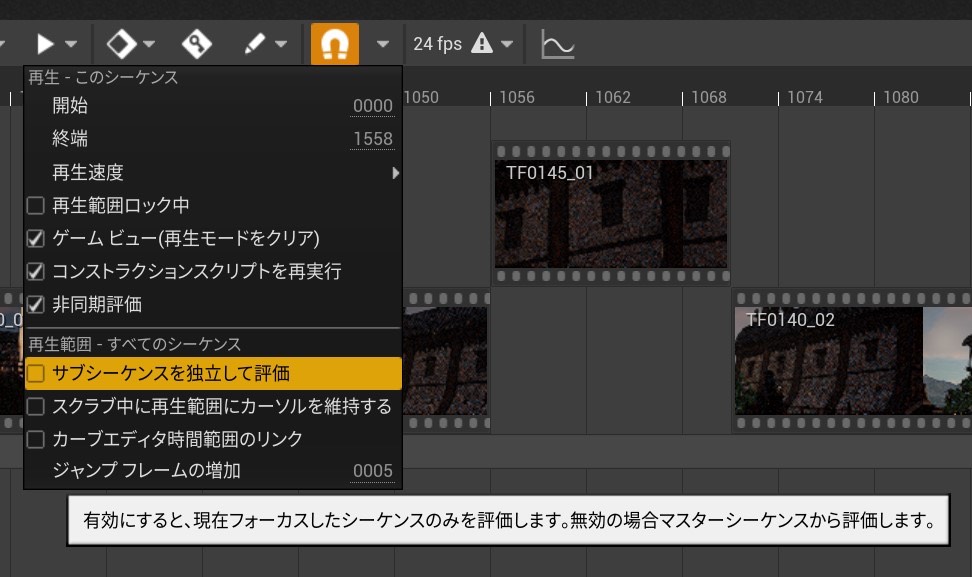Select the TF0145_01 shot clip
Viewport: 972px width, 577px height.
[611, 213]
